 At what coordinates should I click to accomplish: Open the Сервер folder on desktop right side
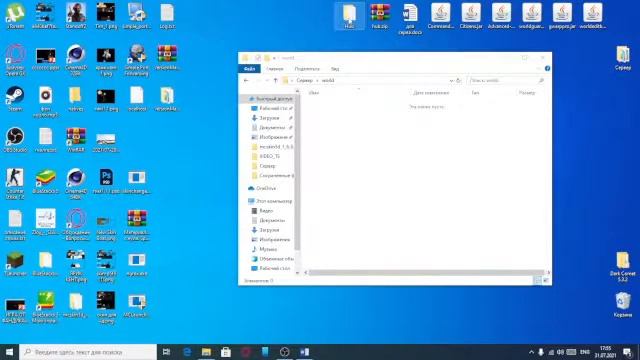click(623, 58)
